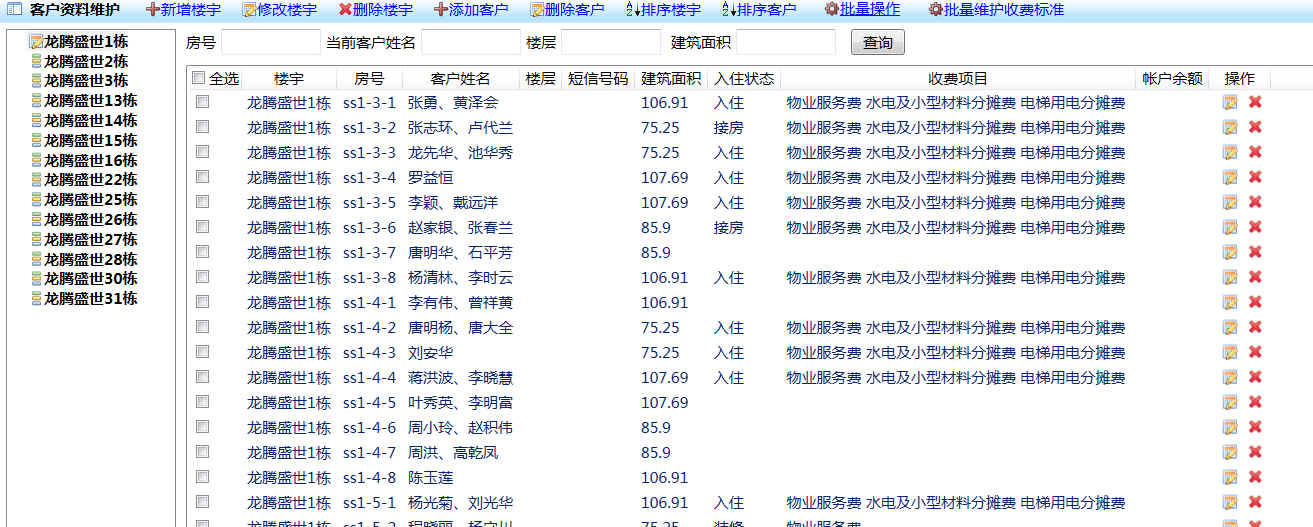
Task: Open the 批量操作 batch operation menu
Action: coord(869,10)
